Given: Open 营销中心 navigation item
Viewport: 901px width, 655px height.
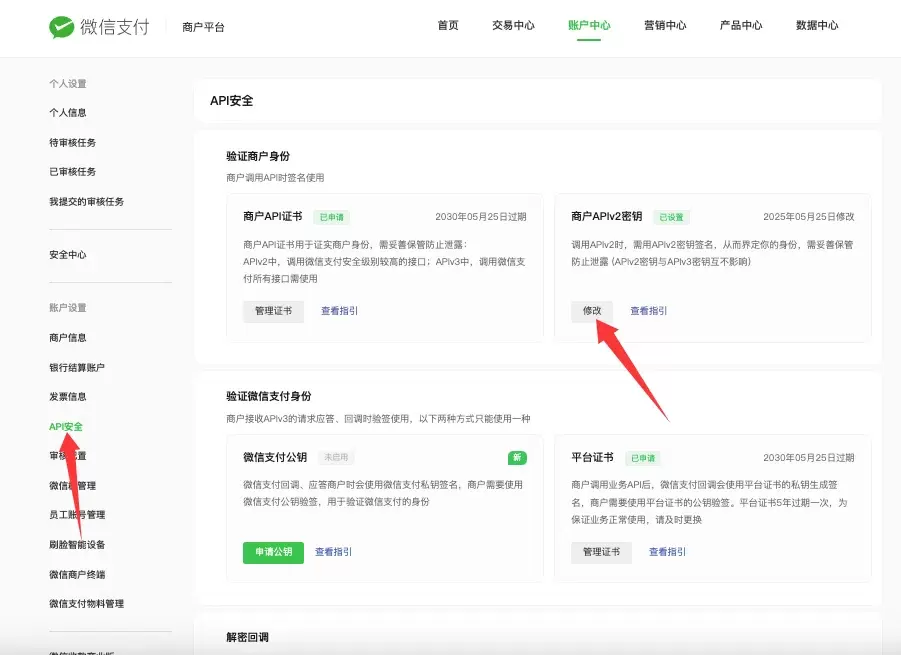Looking at the screenshot, I should pyautogui.click(x=665, y=25).
